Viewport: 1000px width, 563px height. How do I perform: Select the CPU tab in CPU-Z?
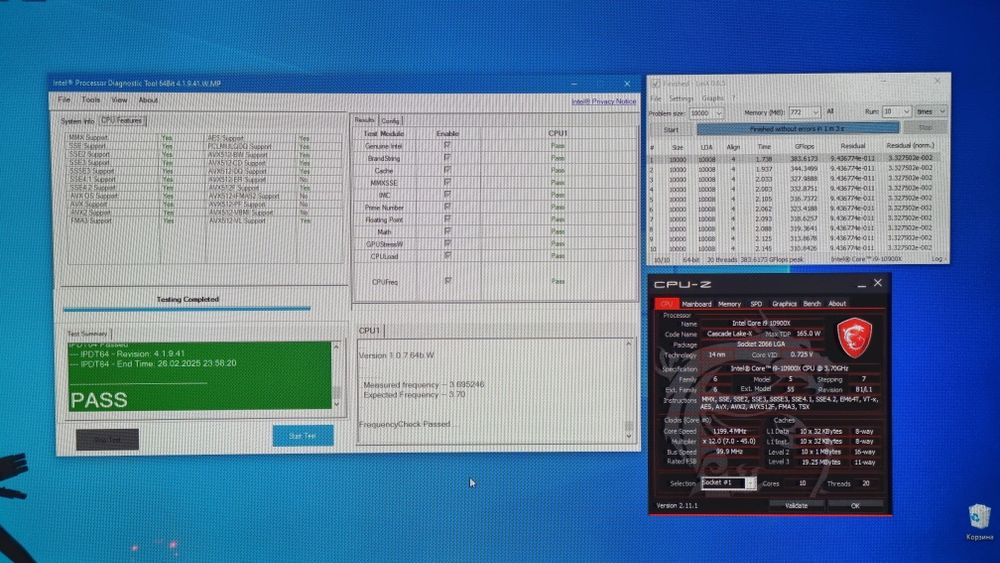(666, 303)
